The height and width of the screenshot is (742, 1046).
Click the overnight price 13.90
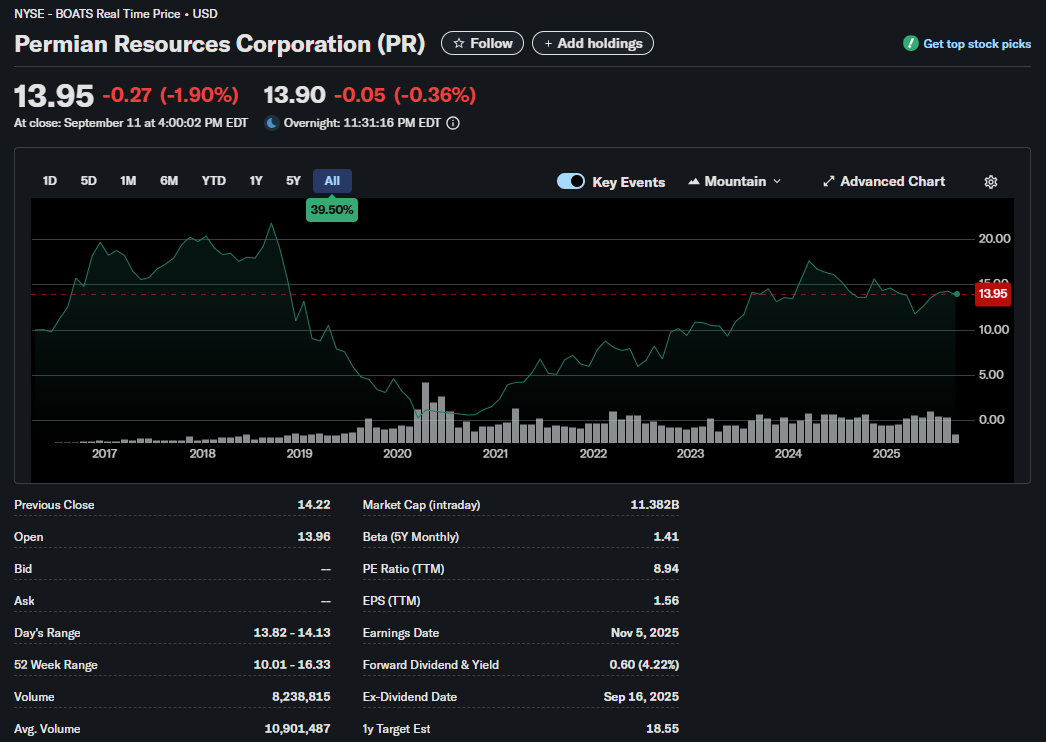294,95
